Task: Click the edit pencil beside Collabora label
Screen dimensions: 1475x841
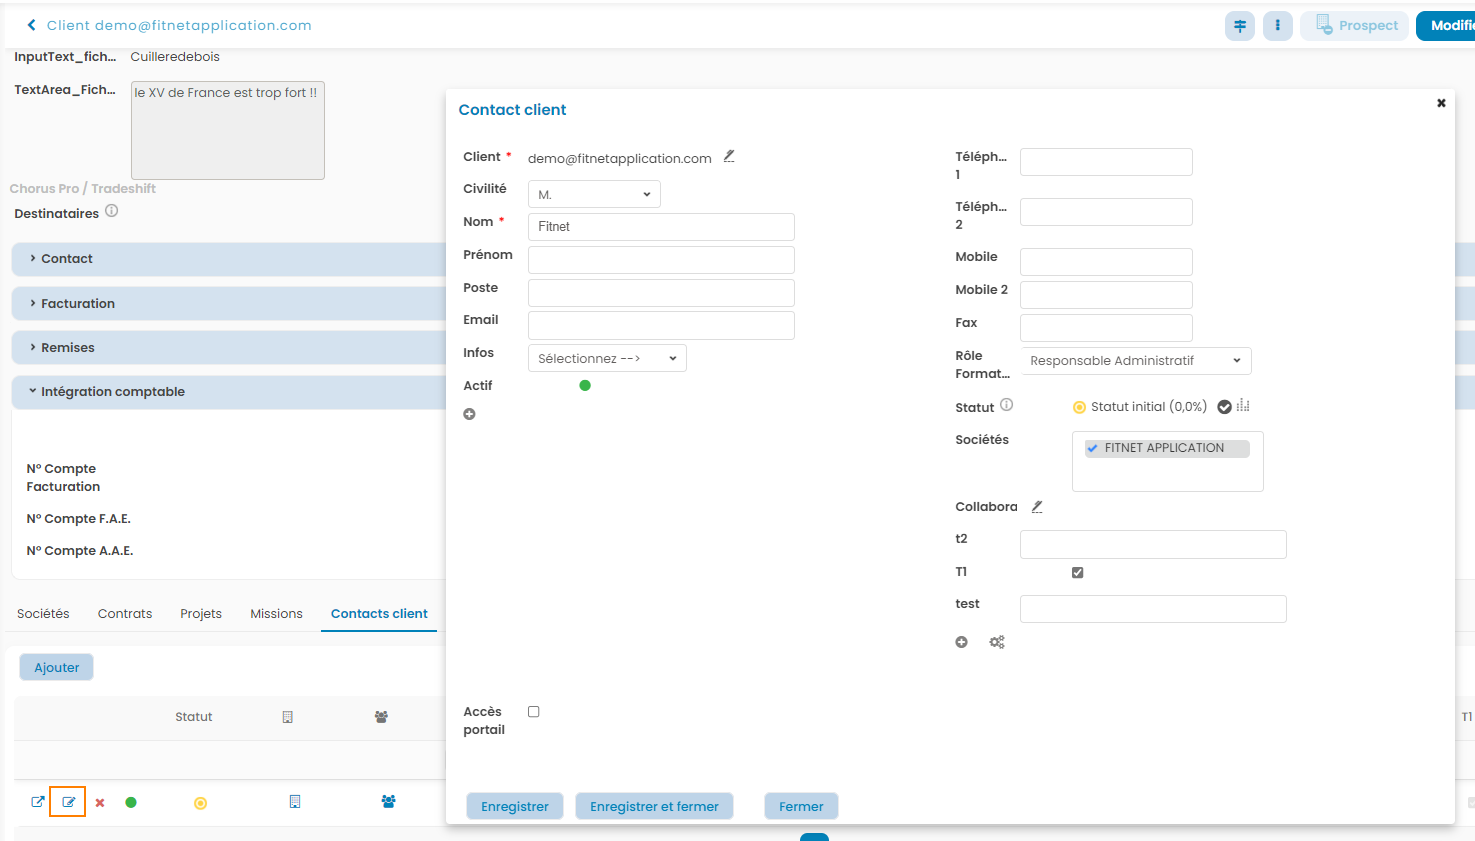Action: coord(1037,507)
